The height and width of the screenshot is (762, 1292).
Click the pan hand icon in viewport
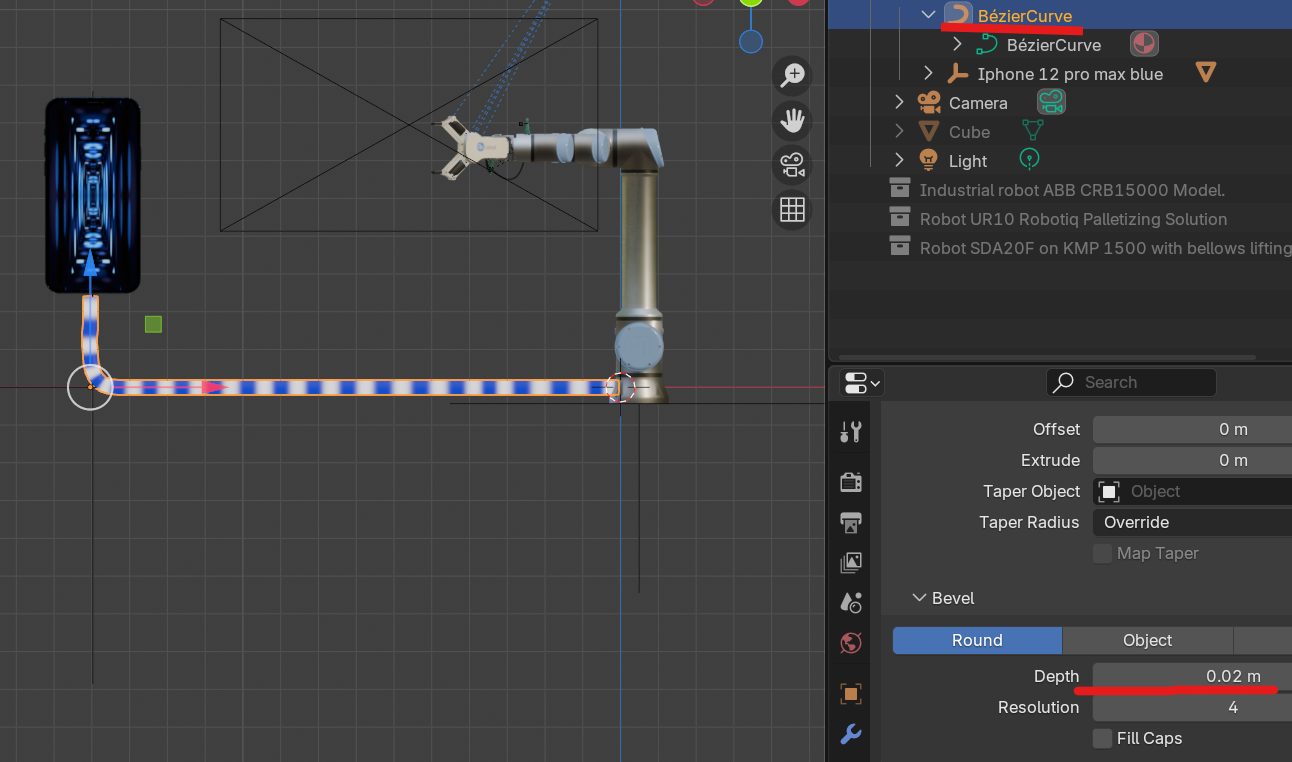(793, 120)
